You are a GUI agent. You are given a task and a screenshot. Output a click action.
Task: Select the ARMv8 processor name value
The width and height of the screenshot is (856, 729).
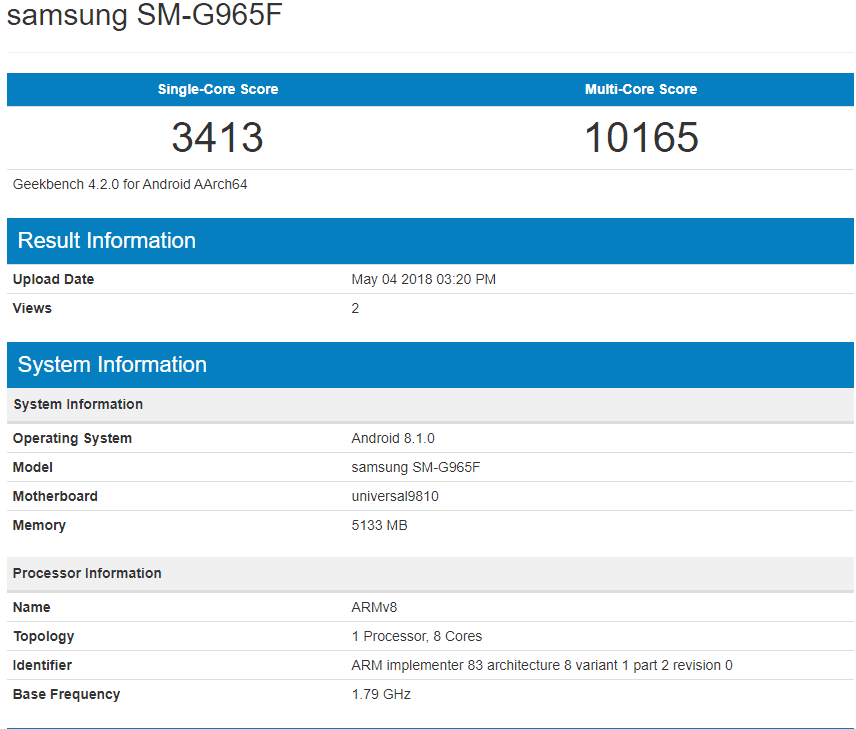click(x=374, y=607)
